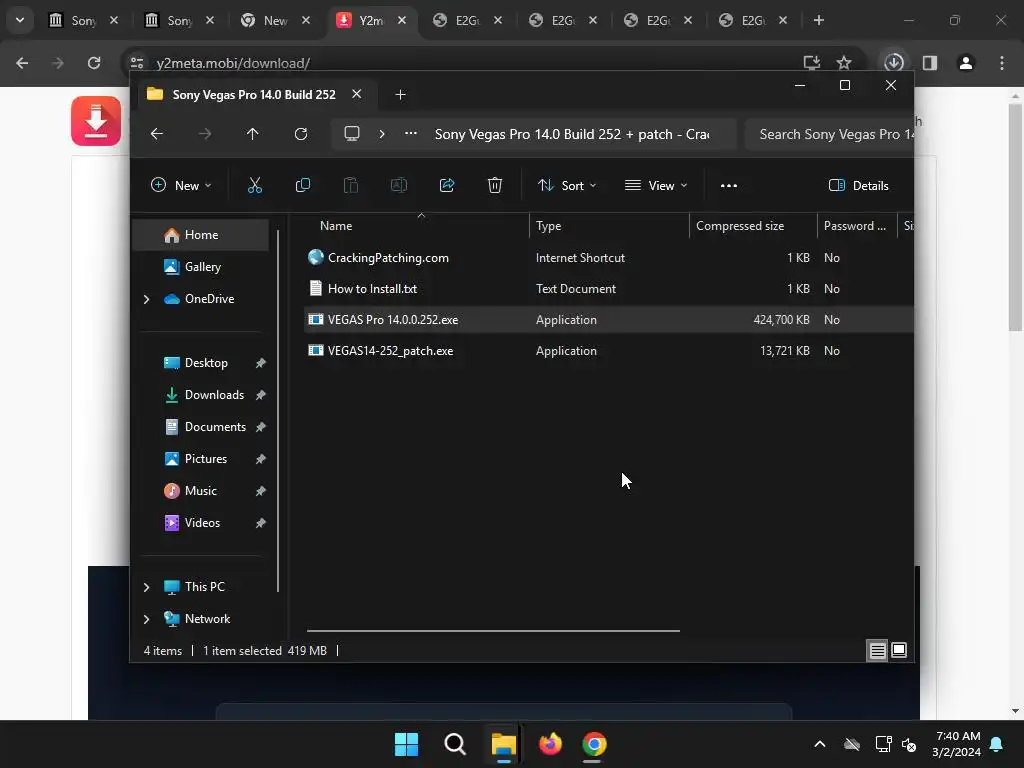Open Gallery in navigation pane
Image resolution: width=1024 pixels, height=768 pixels.
[x=202, y=266]
